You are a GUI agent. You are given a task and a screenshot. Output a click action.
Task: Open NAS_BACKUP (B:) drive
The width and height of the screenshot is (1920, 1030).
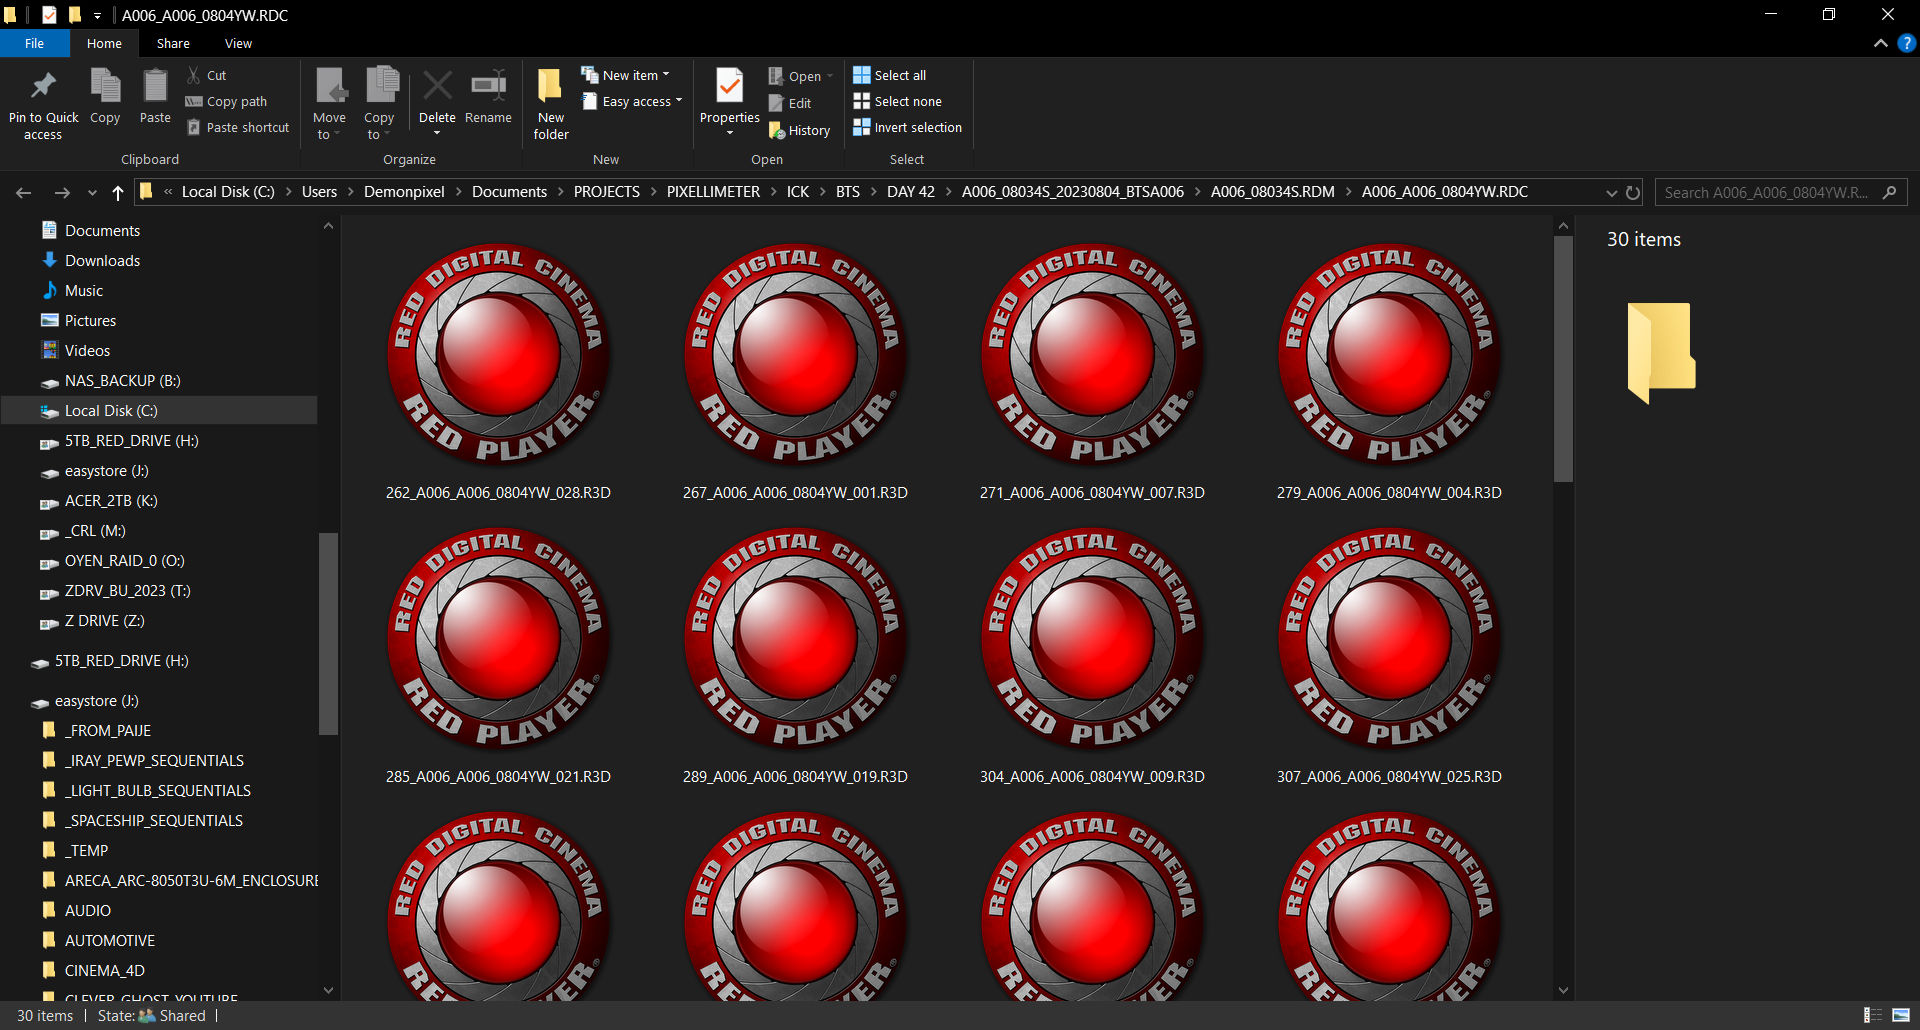click(x=122, y=380)
